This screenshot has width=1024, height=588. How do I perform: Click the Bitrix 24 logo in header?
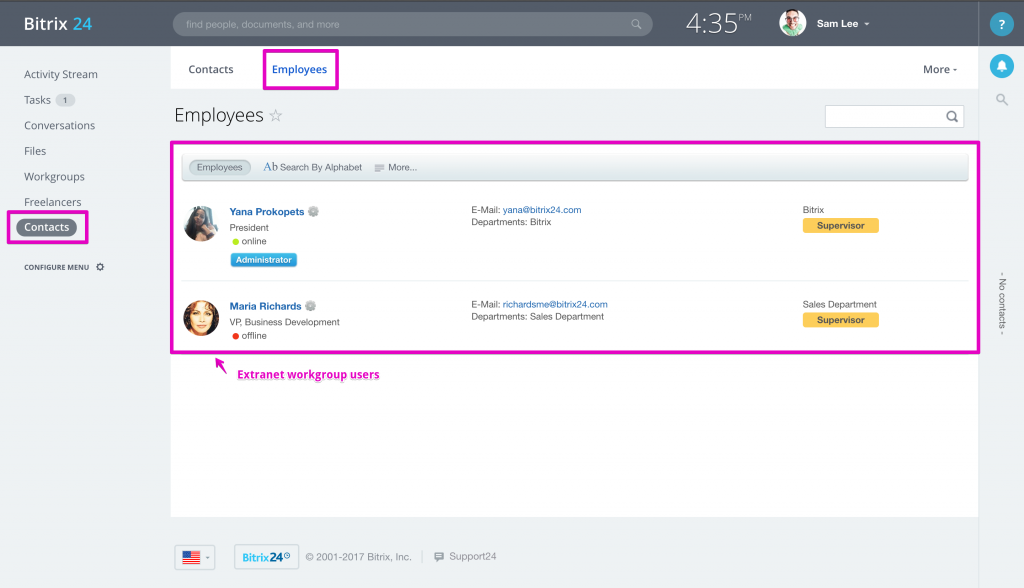click(58, 24)
